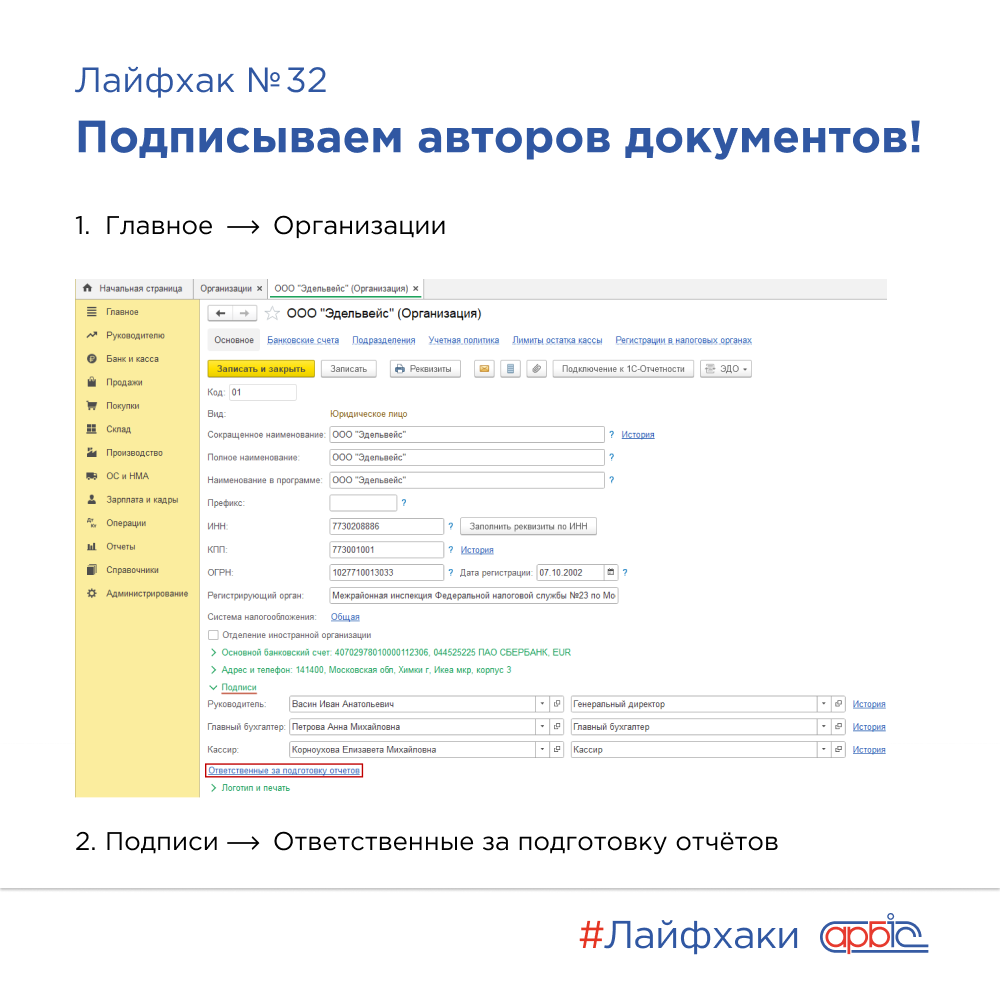
Task: Expand Генеральный директор position dropdown arrow
Action: coord(824,704)
